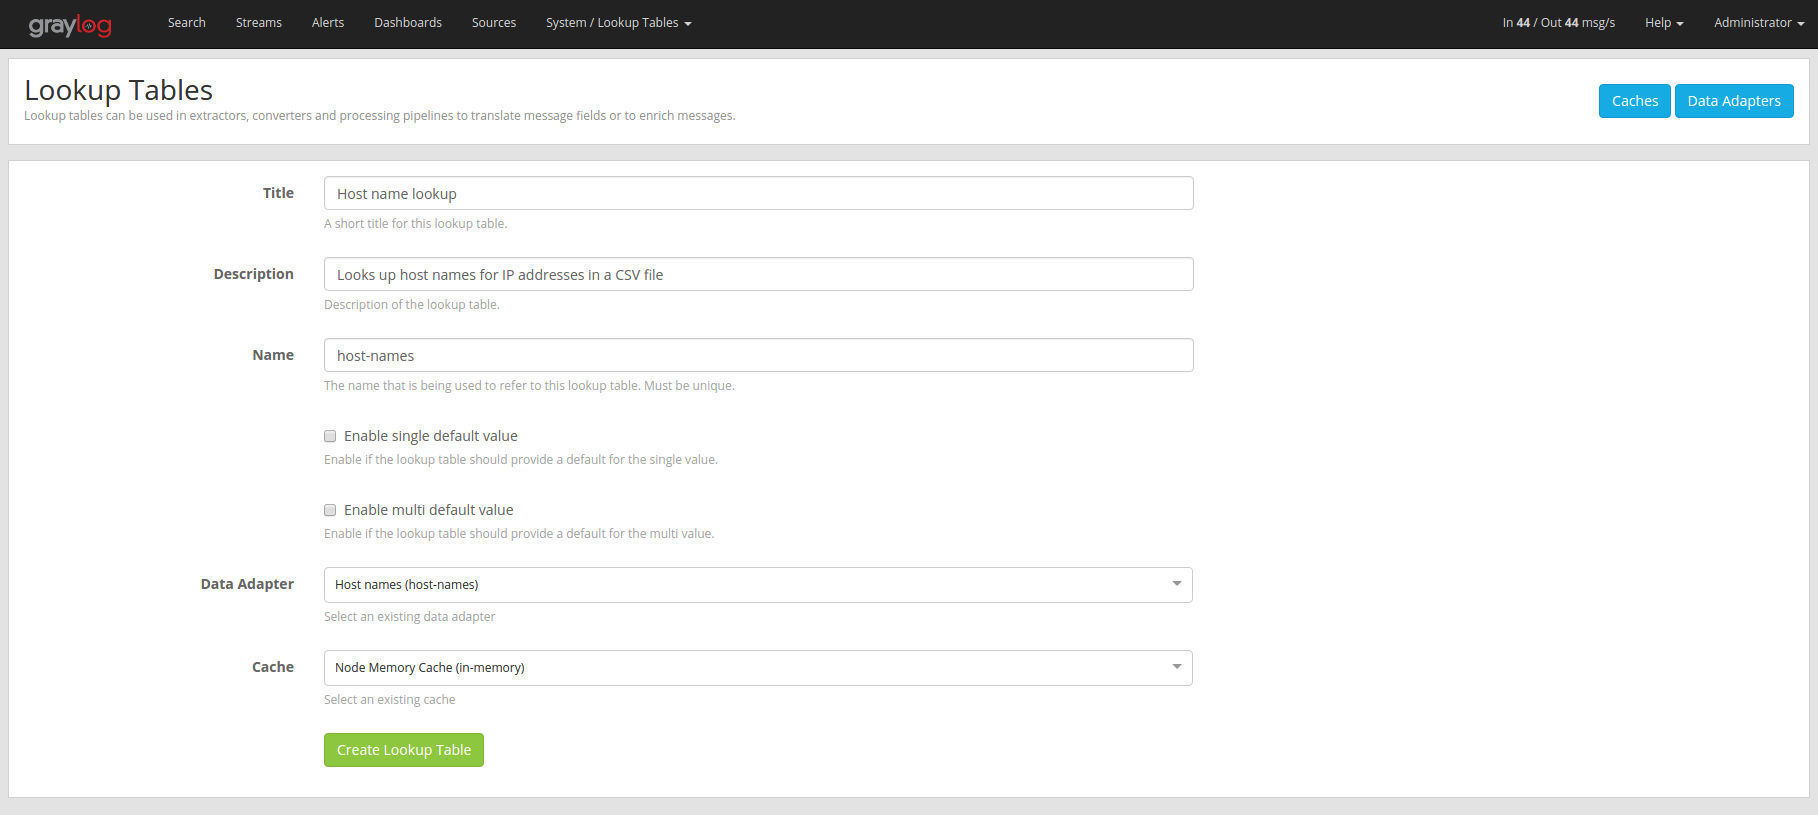This screenshot has height=815, width=1818.
Task: Open the Data Adapters page
Action: tap(1733, 101)
